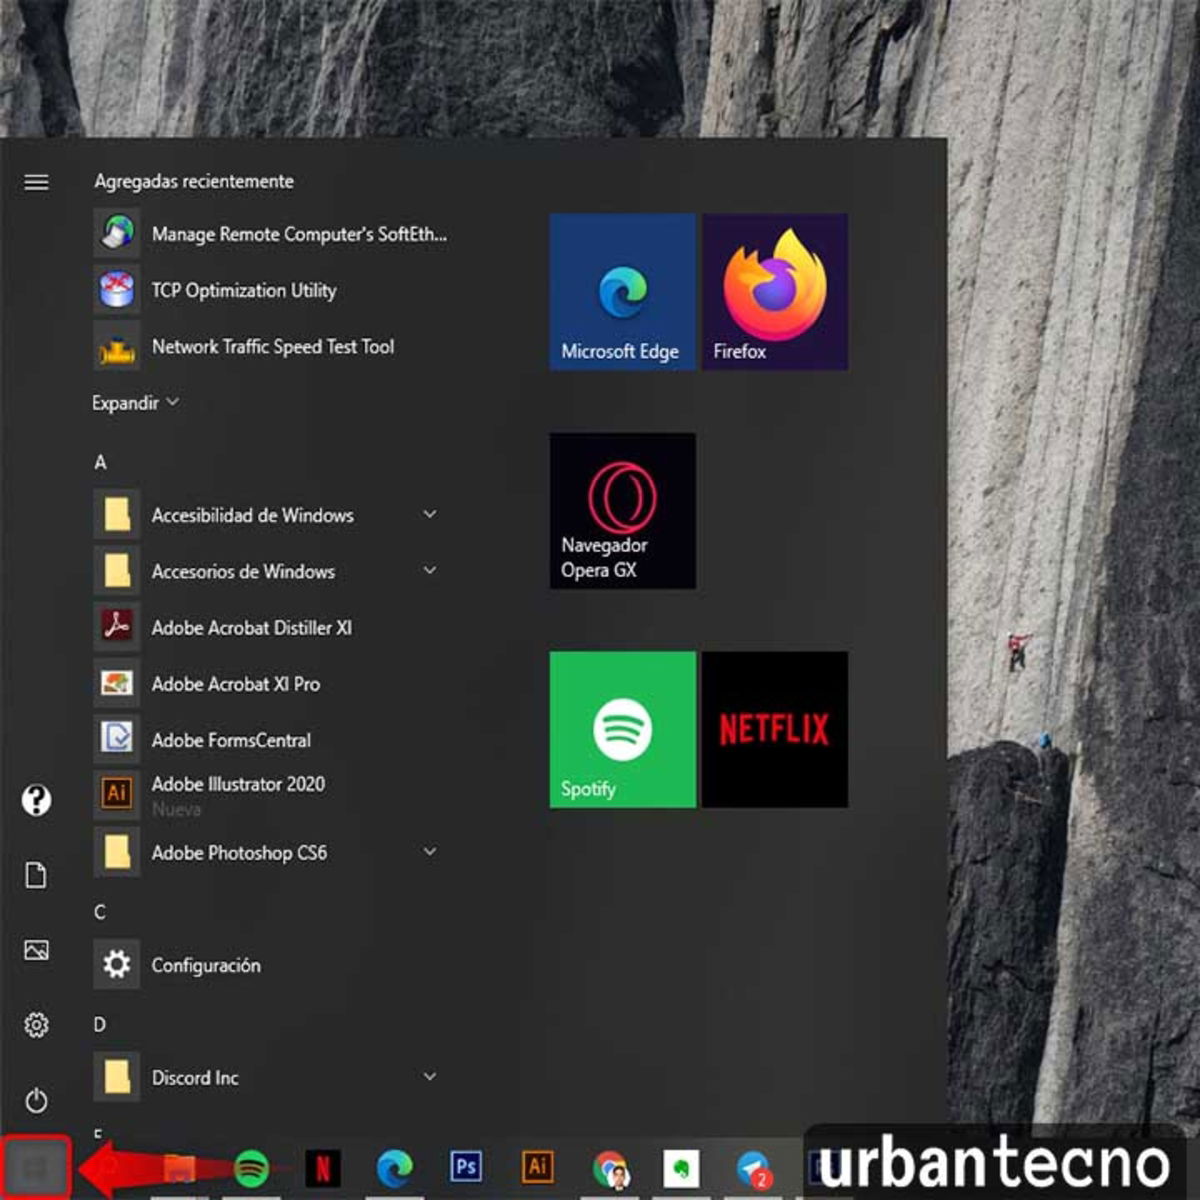
Task: Launch Photoshop from the taskbar
Action: pos(465,1166)
